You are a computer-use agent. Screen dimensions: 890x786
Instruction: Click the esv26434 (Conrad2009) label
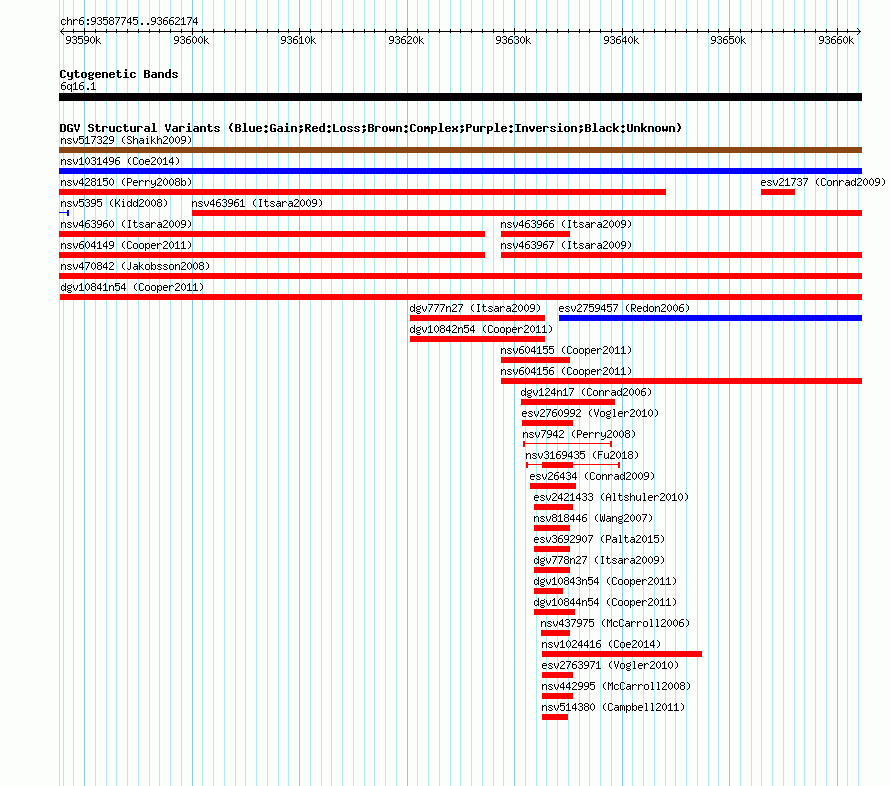pyautogui.click(x=592, y=476)
